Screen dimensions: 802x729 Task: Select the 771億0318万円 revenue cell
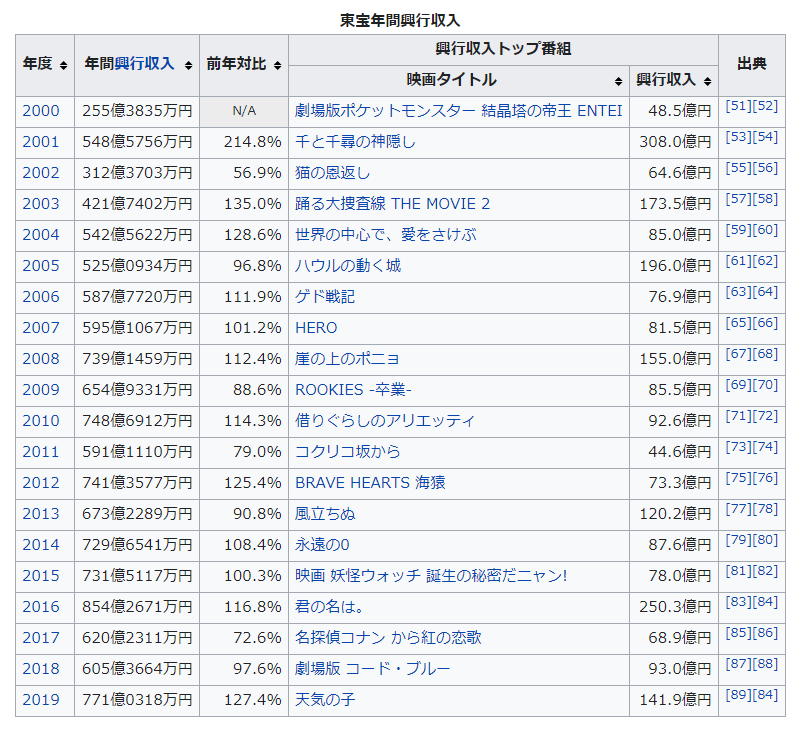(137, 700)
